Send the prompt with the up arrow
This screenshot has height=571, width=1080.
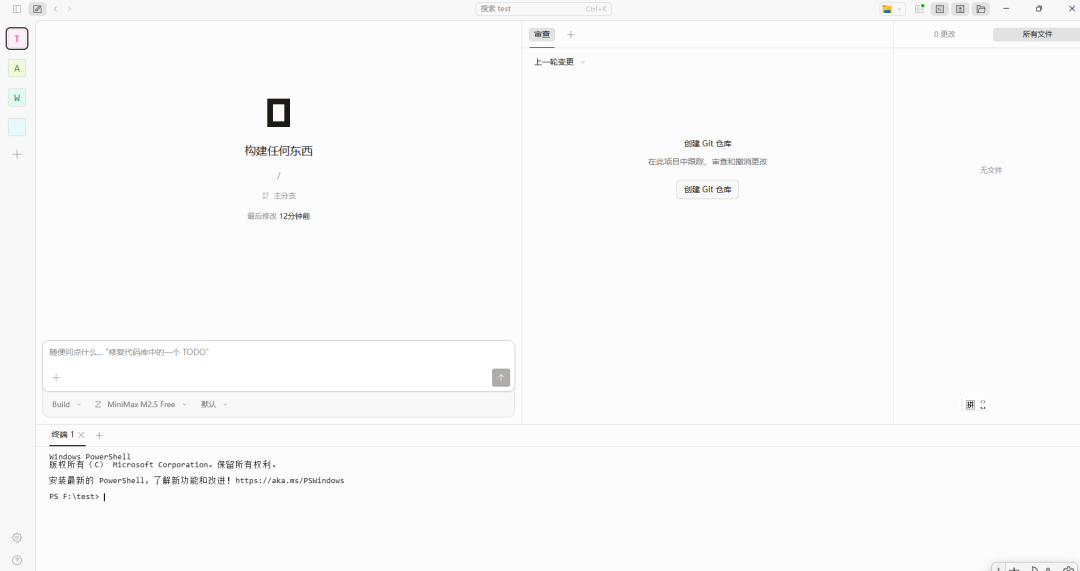pos(501,377)
